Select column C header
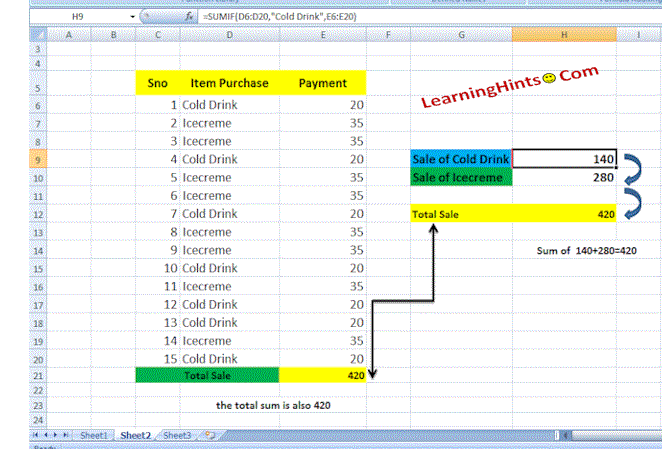 (x=158, y=35)
